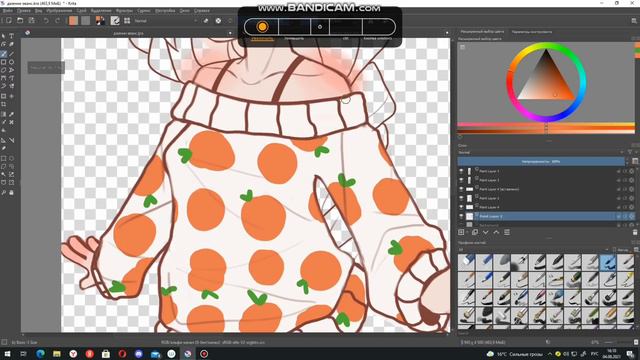Select the Move tool
This screenshot has width=640, height=360.
click(11, 96)
